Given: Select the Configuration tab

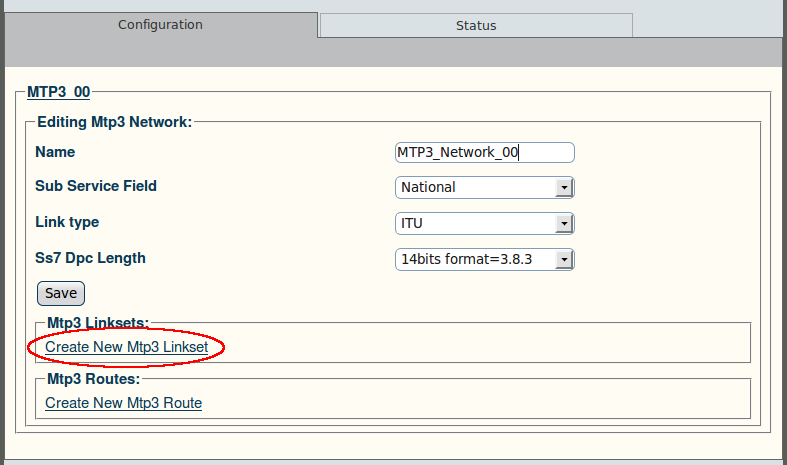Looking at the screenshot, I should [x=161, y=25].
